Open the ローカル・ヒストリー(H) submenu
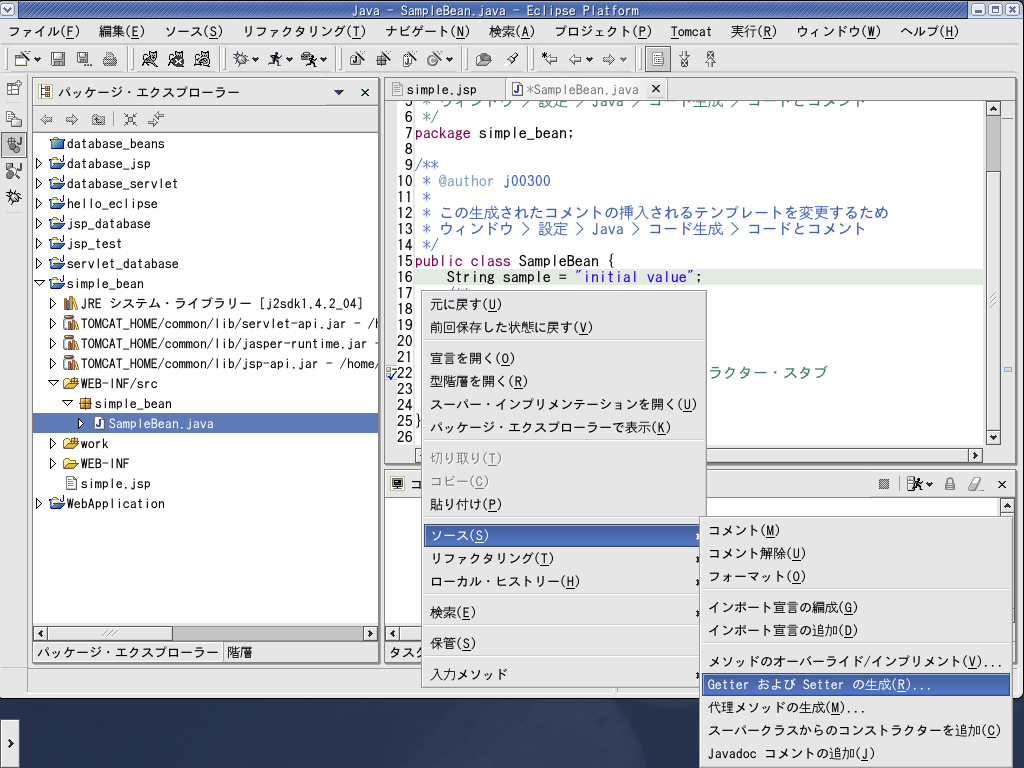Screen dimensions: 1024x768 (564, 581)
